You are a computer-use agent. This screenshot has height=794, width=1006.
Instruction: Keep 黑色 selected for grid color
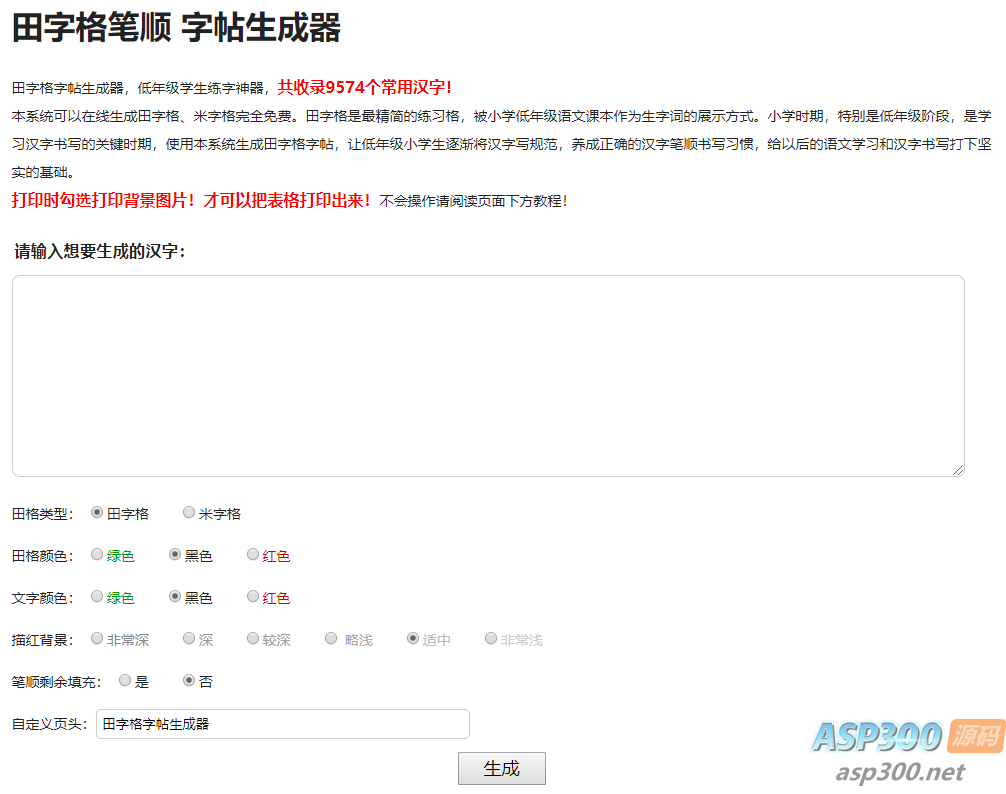tap(174, 554)
